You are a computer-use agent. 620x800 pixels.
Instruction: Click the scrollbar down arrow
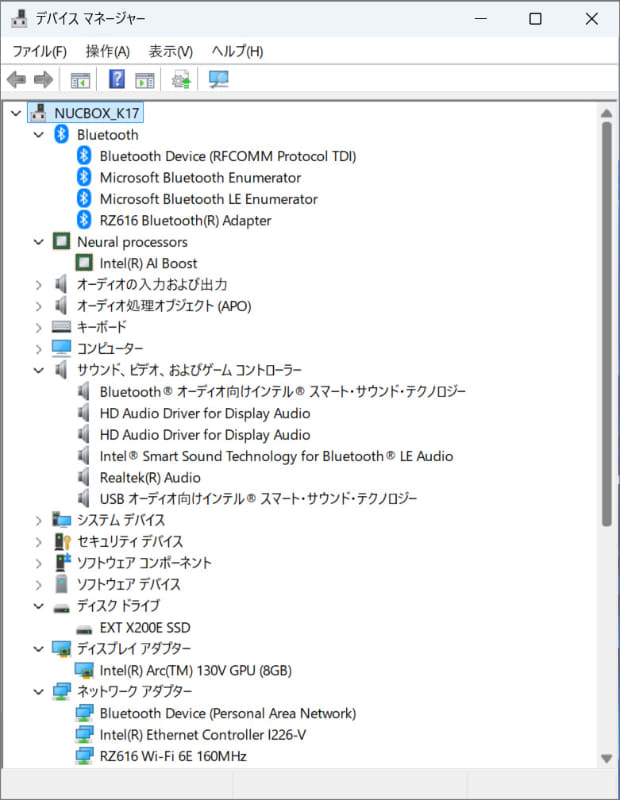(x=606, y=758)
